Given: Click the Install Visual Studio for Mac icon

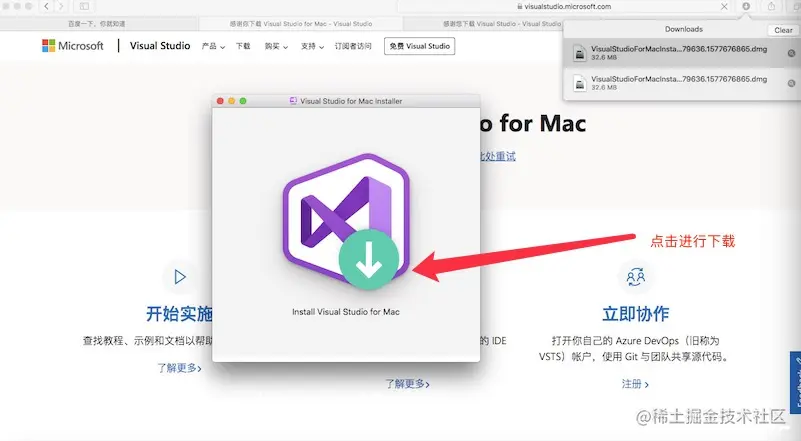Looking at the screenshot, I should [x=346, y=221].
